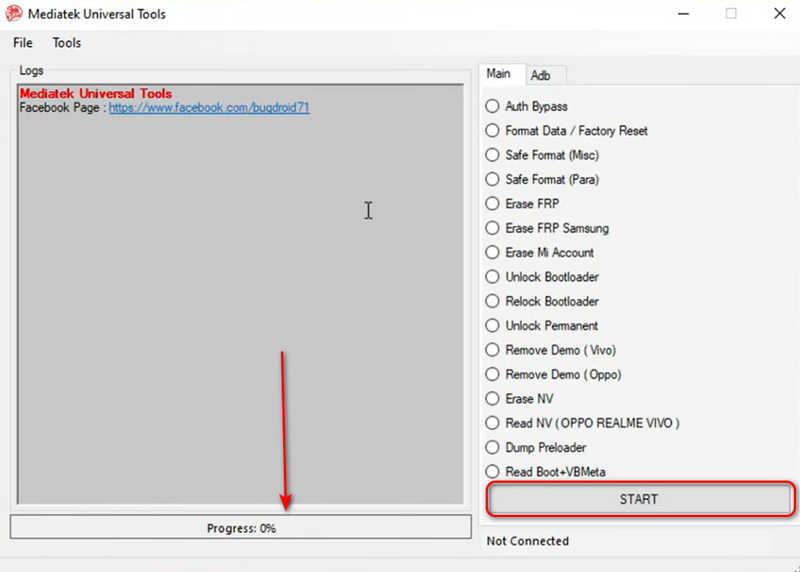Image resolution: width=800 pixels, height=572 pixels.
Task: Choose Read Boot+VBMeta option
Action: (x=546, y=472)
